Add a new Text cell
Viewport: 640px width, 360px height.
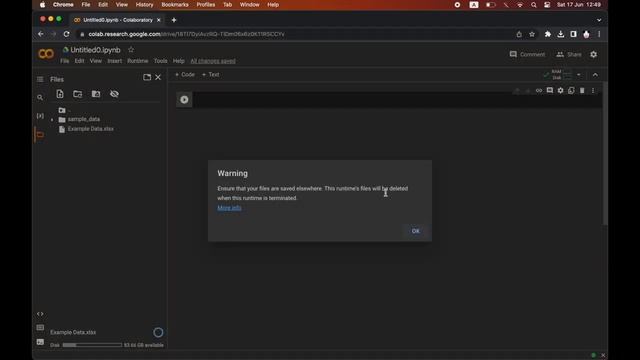(x=211, y=75)
